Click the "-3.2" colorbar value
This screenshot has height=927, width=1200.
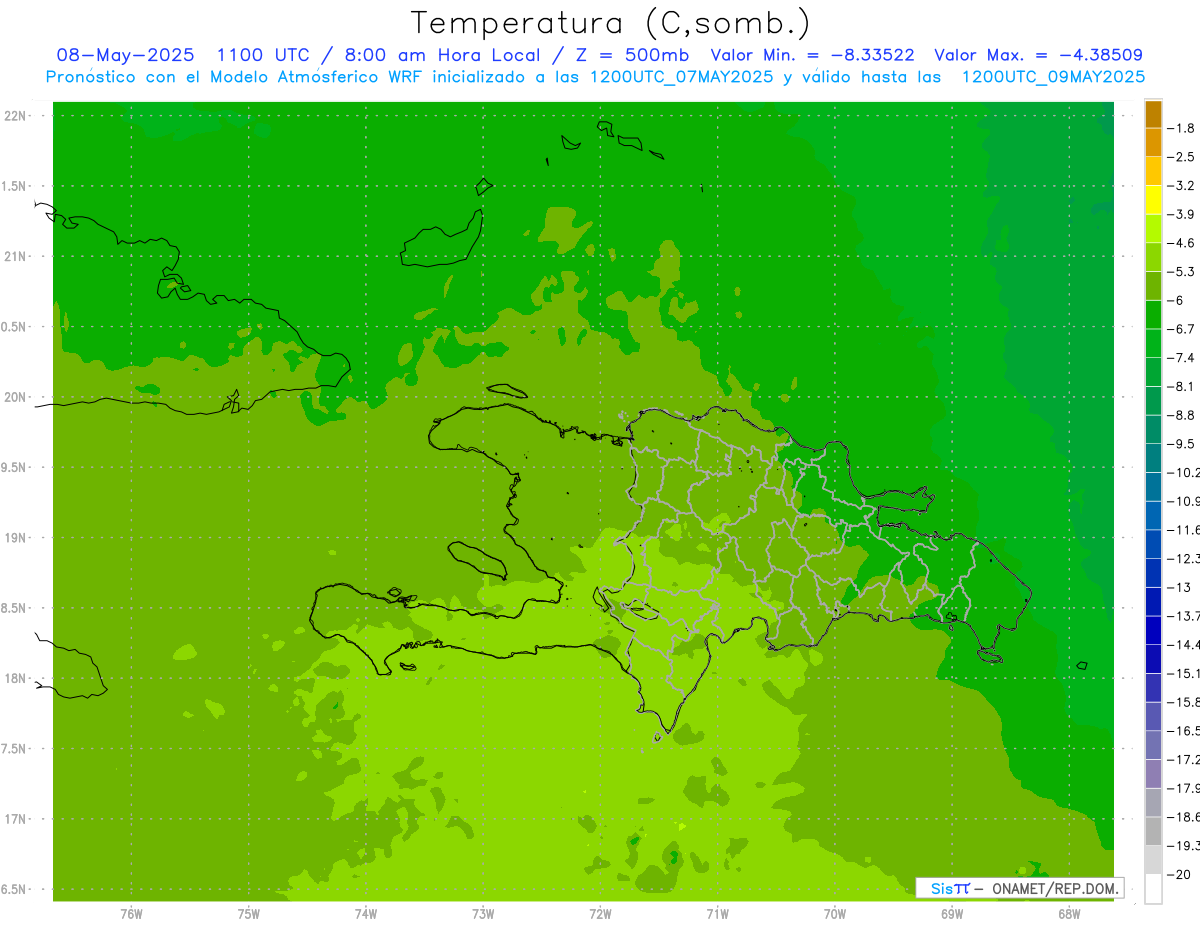point(1181,186)
